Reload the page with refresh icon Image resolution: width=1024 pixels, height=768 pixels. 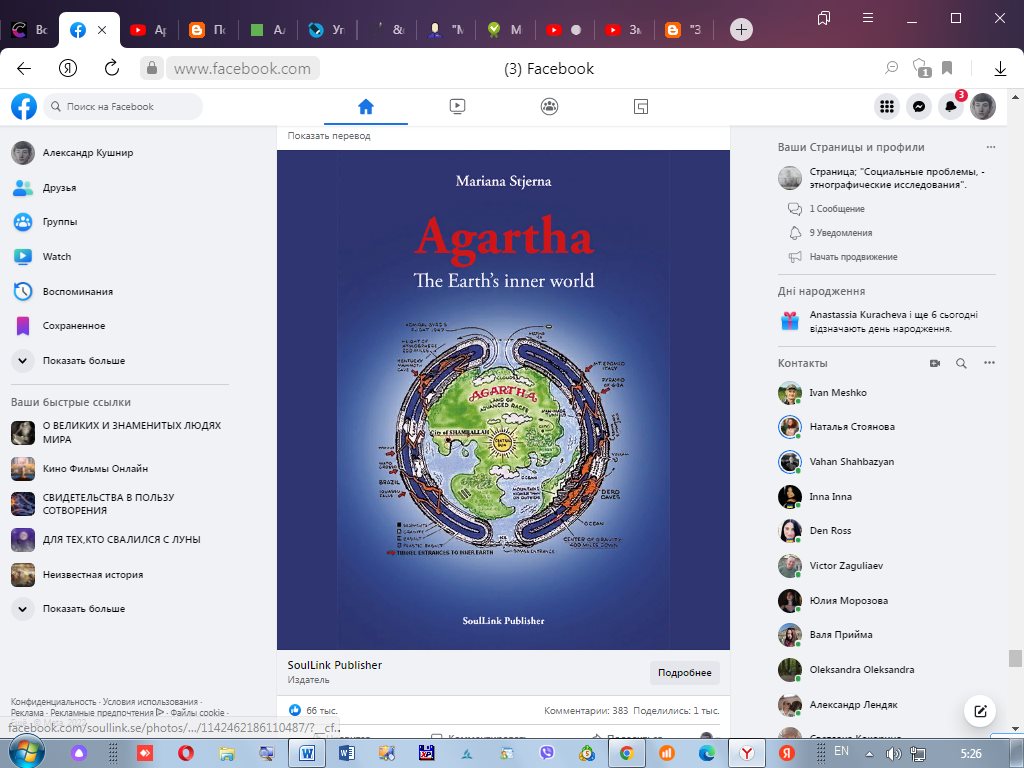click(x=112, y=68)
